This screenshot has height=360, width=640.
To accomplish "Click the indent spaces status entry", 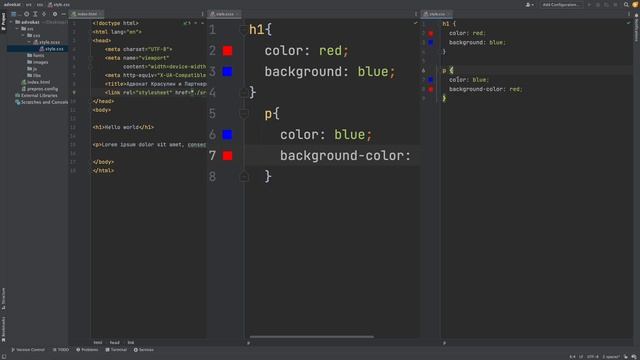I will coord(611,357).
